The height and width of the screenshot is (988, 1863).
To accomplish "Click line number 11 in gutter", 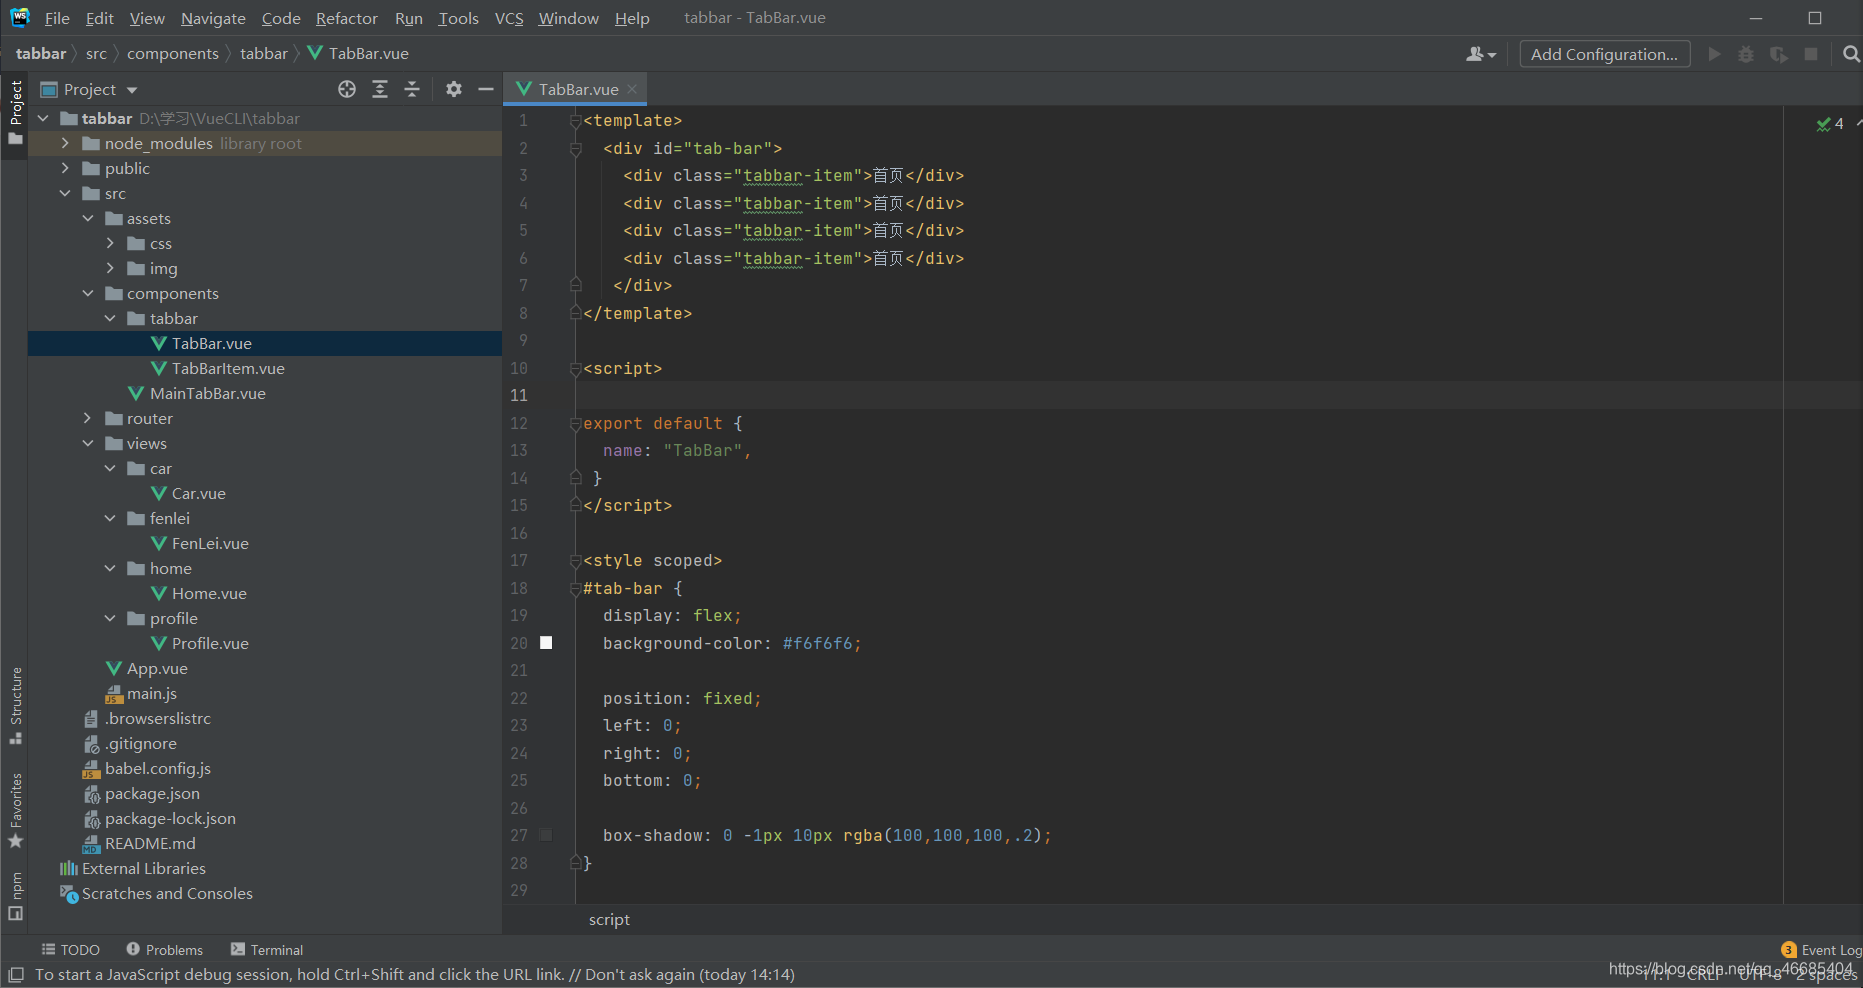I will (519, 396).
